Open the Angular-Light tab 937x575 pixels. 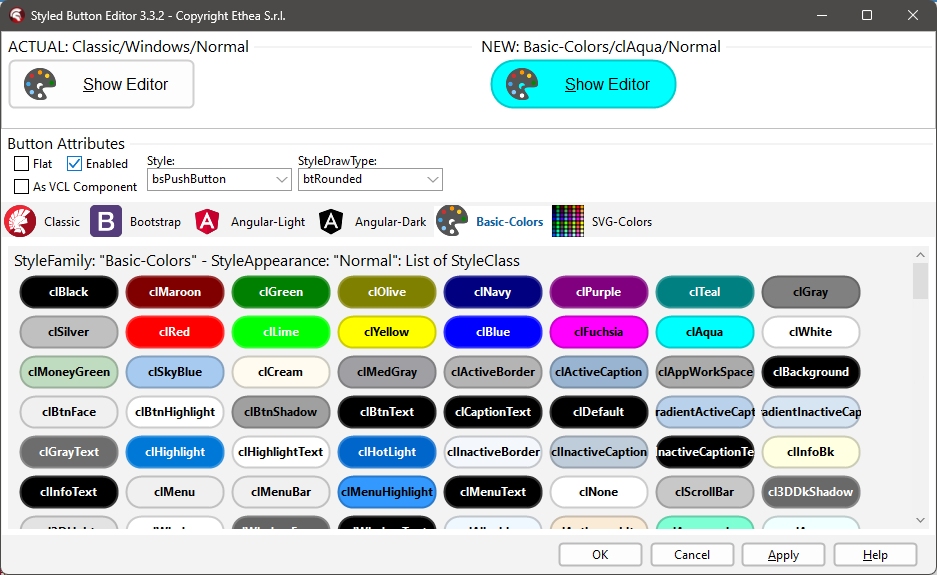250,222
